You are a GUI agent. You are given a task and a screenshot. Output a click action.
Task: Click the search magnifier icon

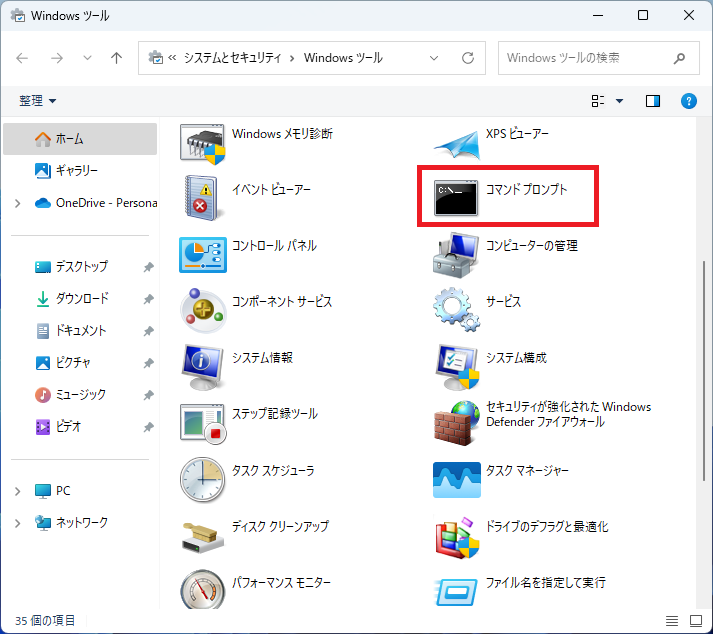click(x=679, y=58)
